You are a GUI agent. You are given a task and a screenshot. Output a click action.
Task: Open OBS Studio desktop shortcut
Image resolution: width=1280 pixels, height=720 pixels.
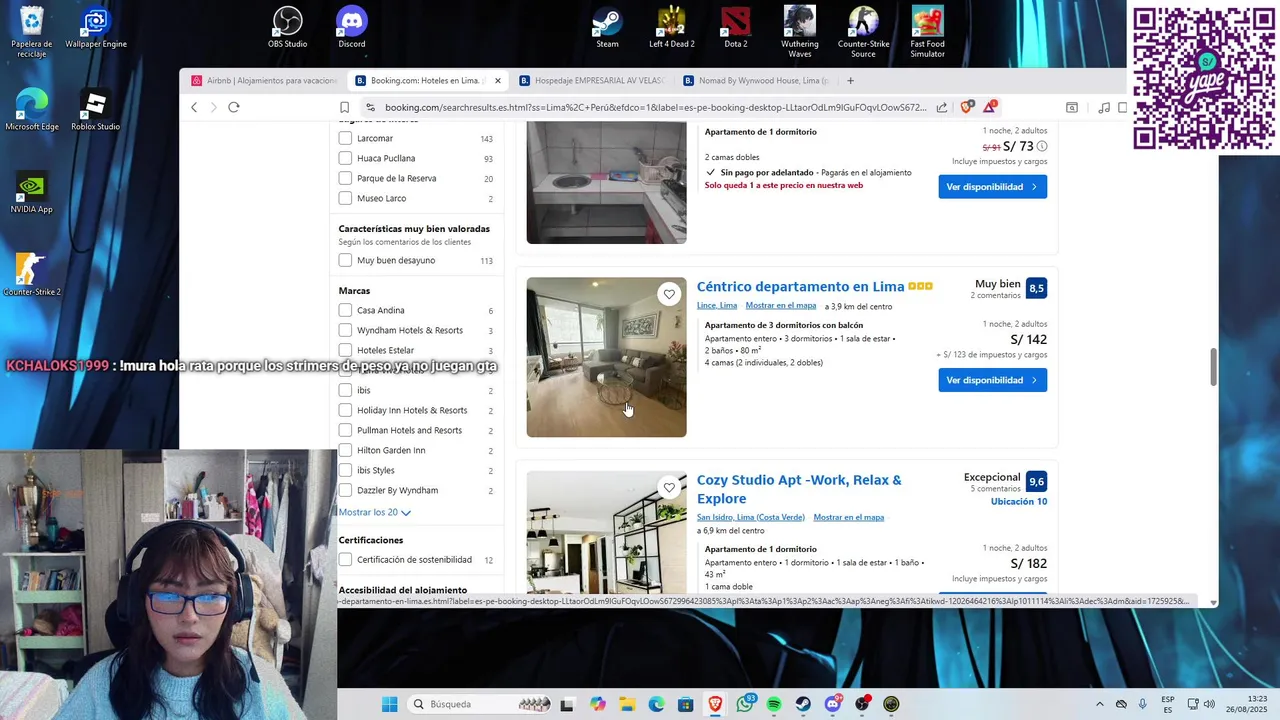287,27
